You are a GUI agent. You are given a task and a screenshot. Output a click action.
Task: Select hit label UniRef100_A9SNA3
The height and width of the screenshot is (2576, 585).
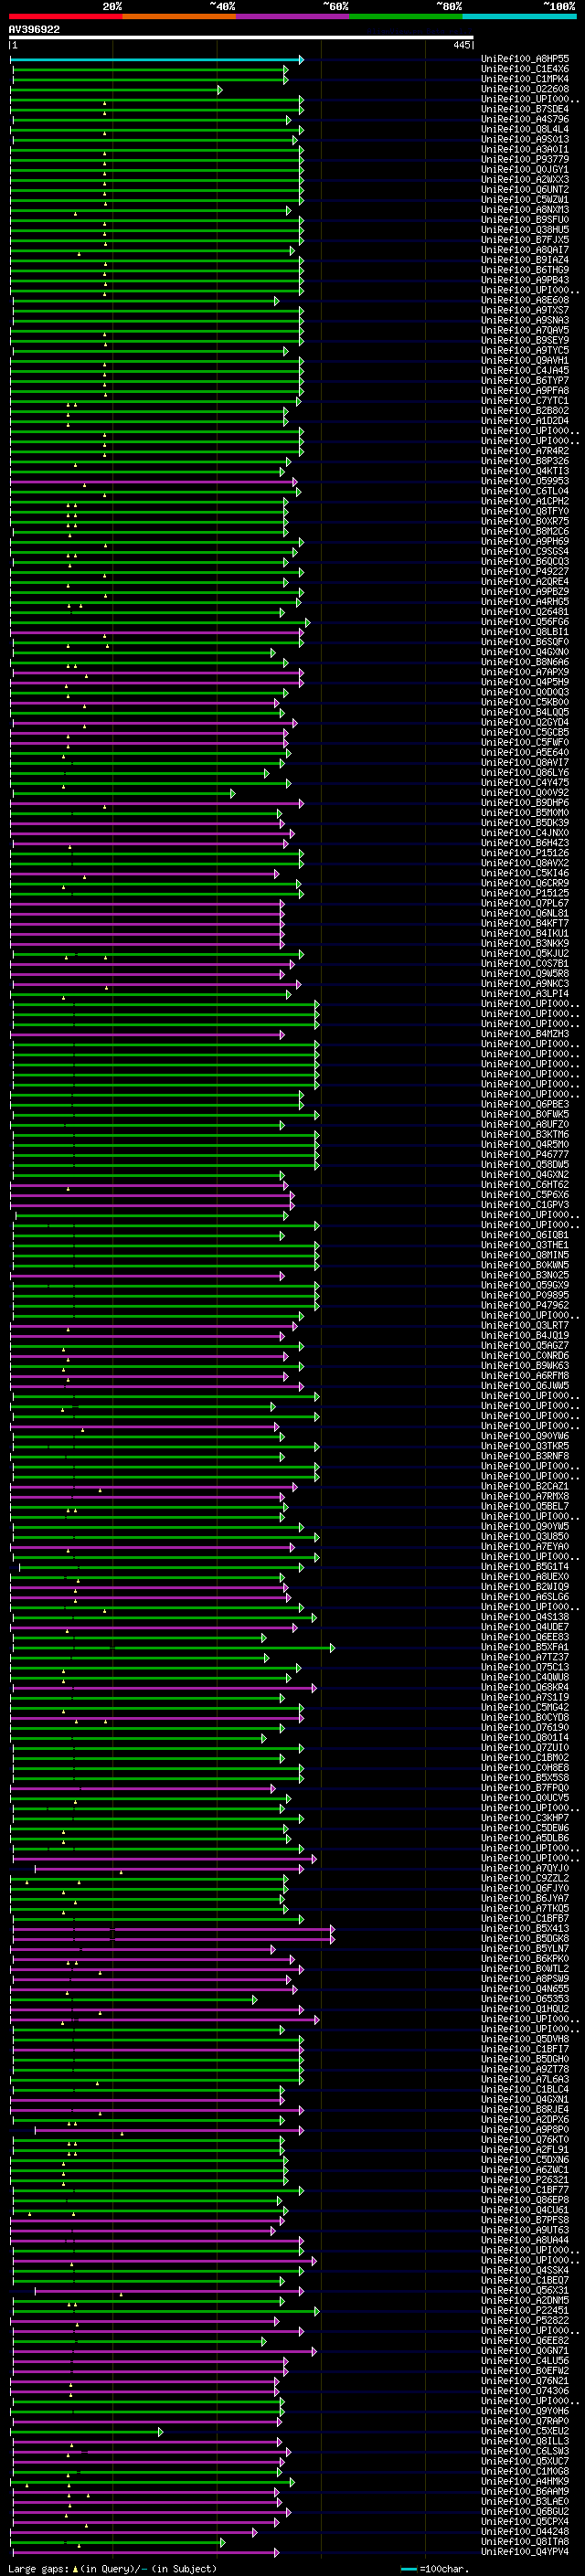coord(525,320)
